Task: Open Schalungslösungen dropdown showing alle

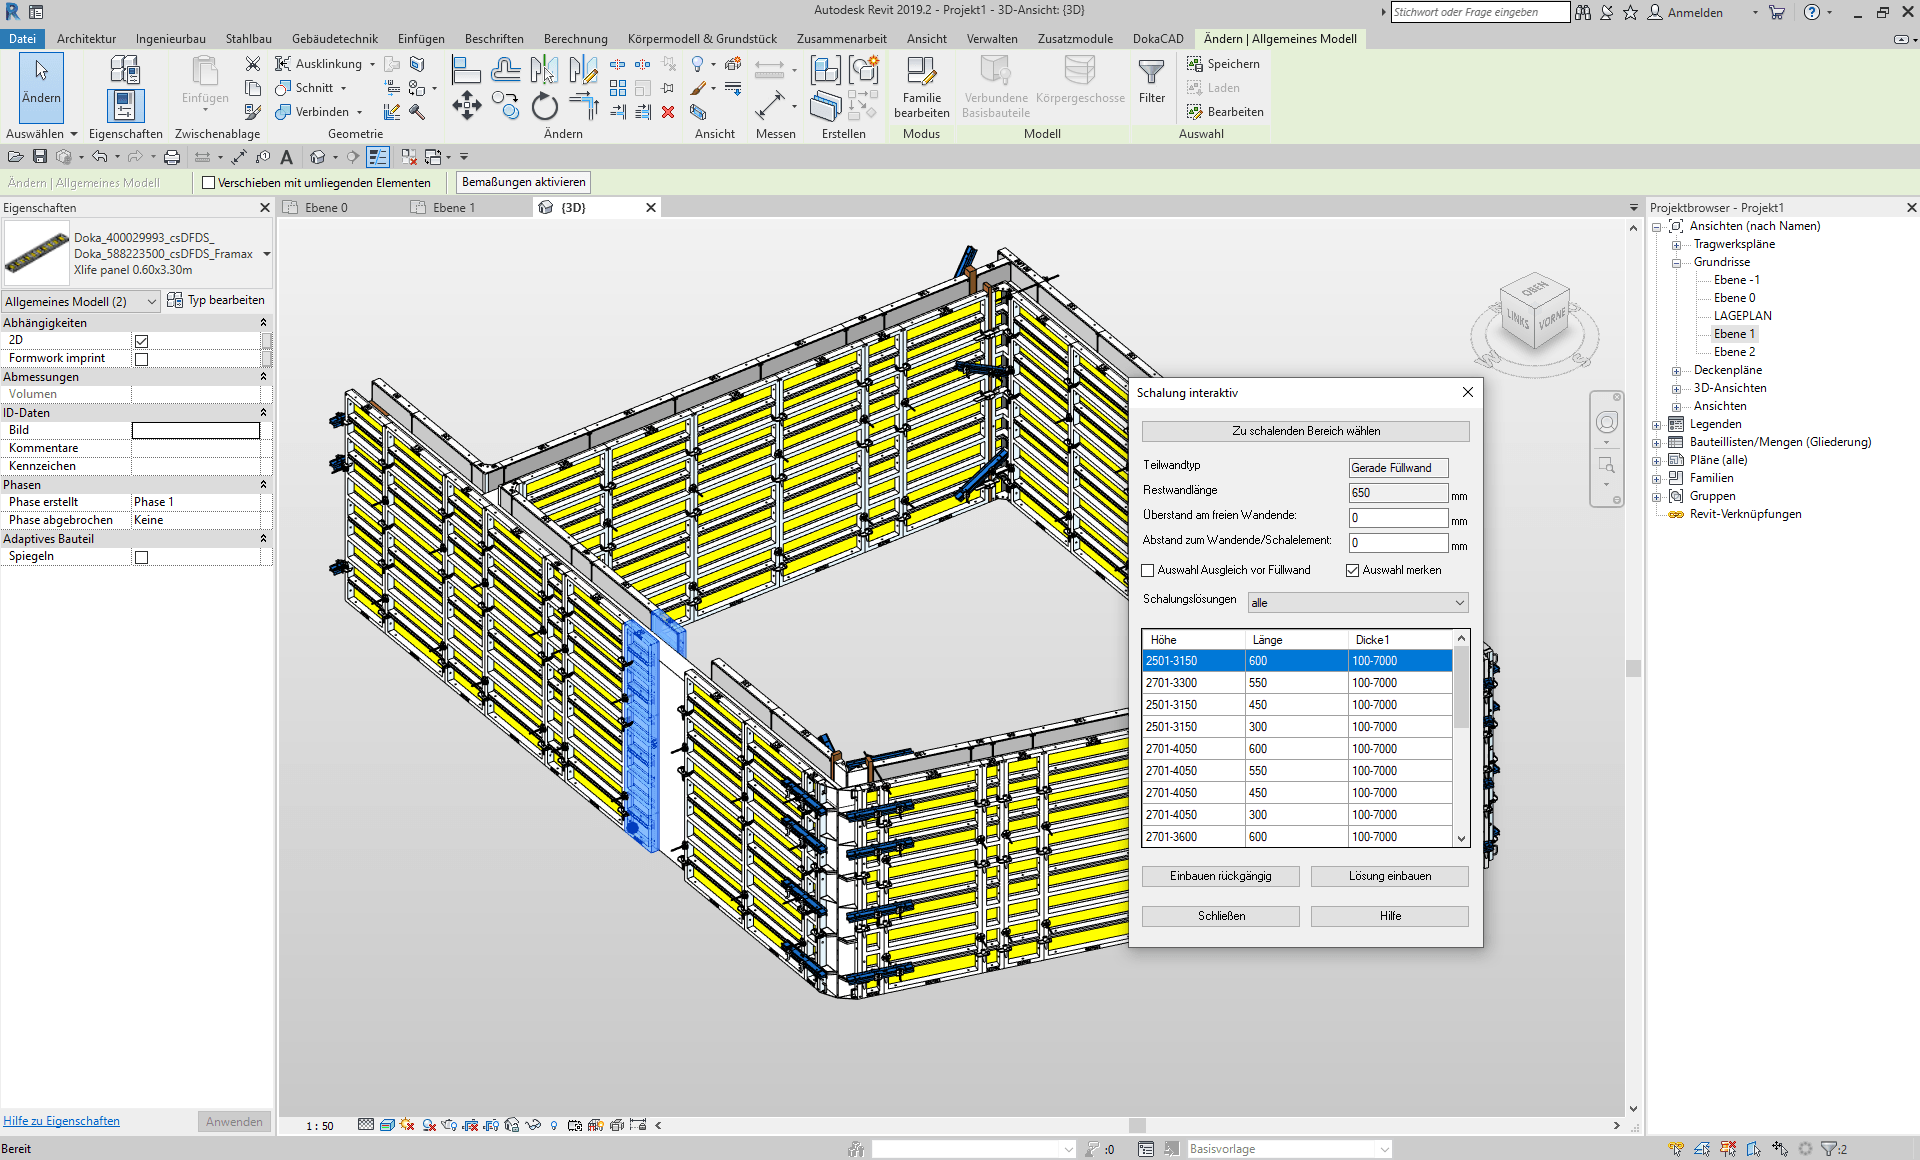Action: pos(1358,603)
